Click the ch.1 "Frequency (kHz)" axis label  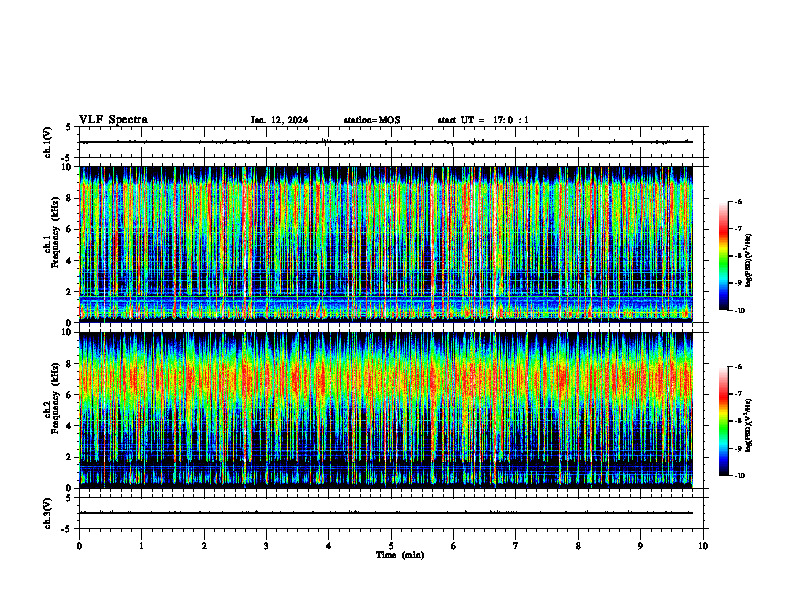[55, 232]
